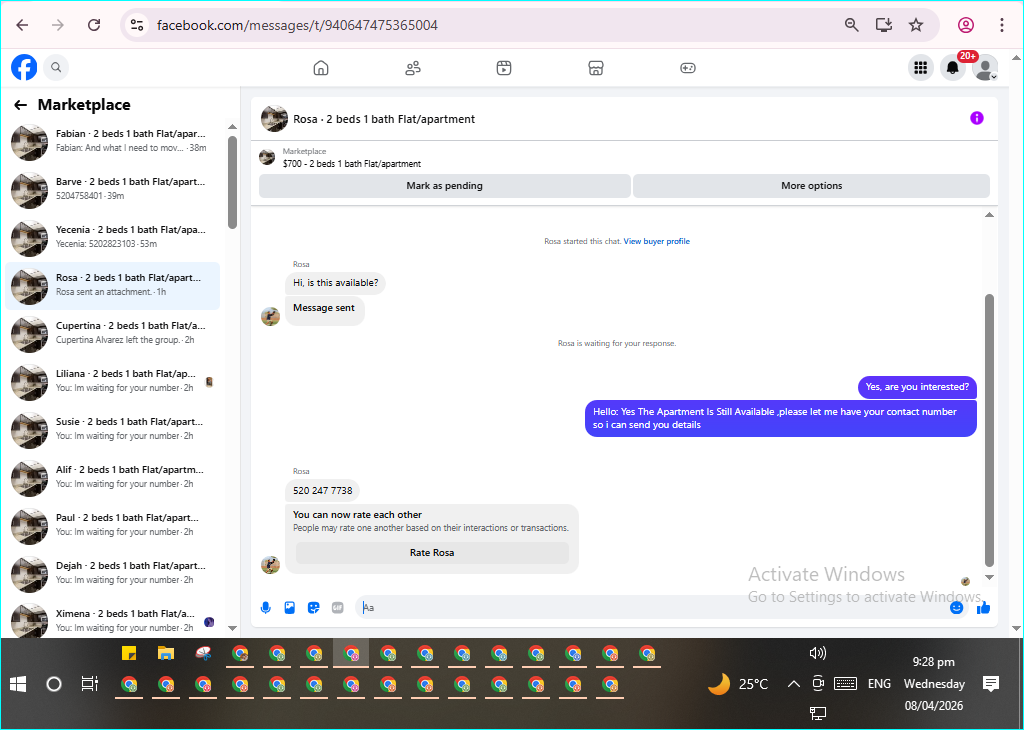Viewport: 1024px width, 730px height.
Task: Open View buyer profile link
Action: [656, 241]
